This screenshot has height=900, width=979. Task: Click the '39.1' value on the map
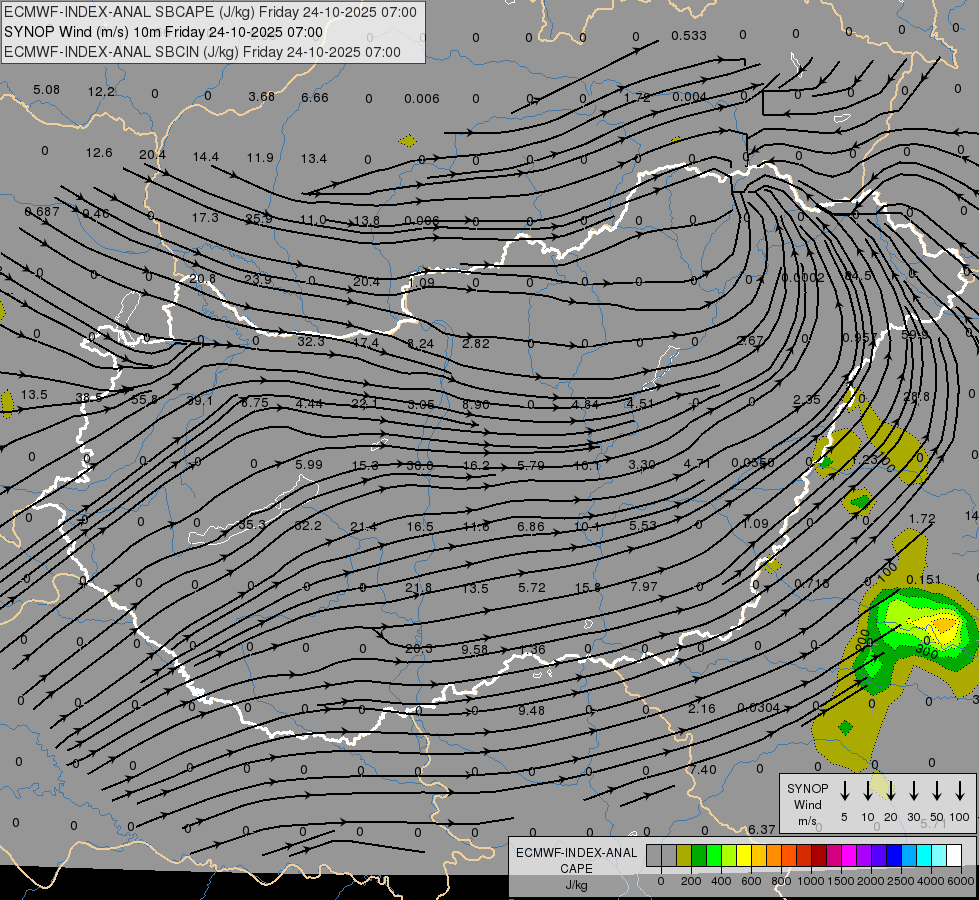point(199,400)
